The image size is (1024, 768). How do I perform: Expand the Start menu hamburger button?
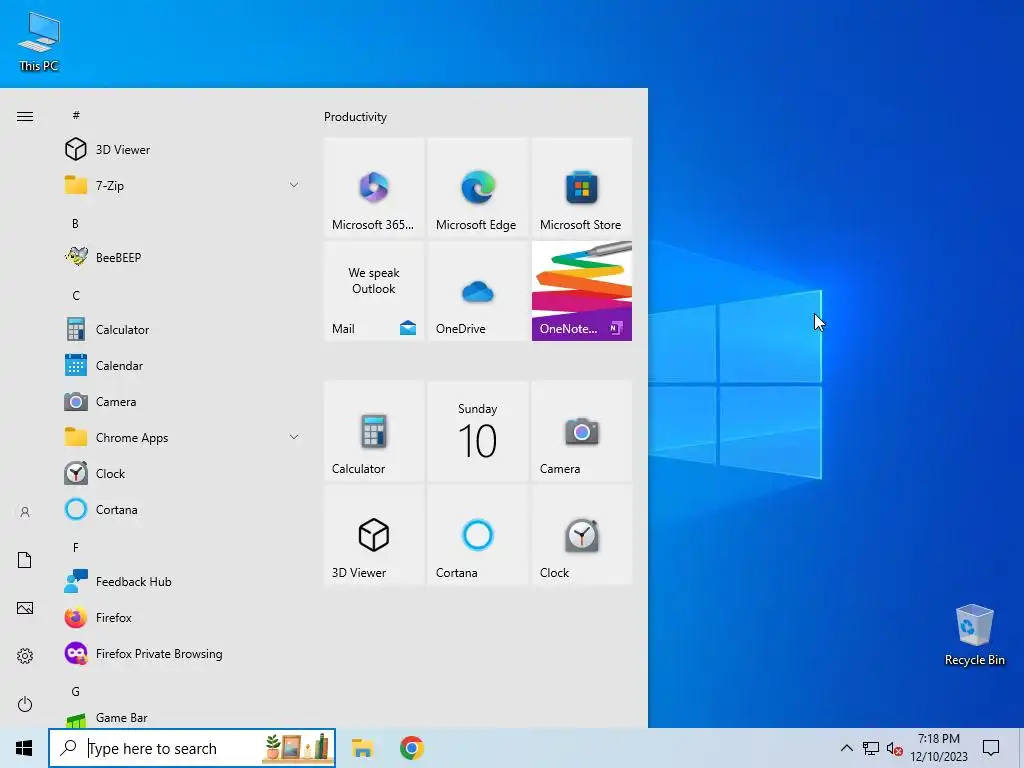point(25,116)
